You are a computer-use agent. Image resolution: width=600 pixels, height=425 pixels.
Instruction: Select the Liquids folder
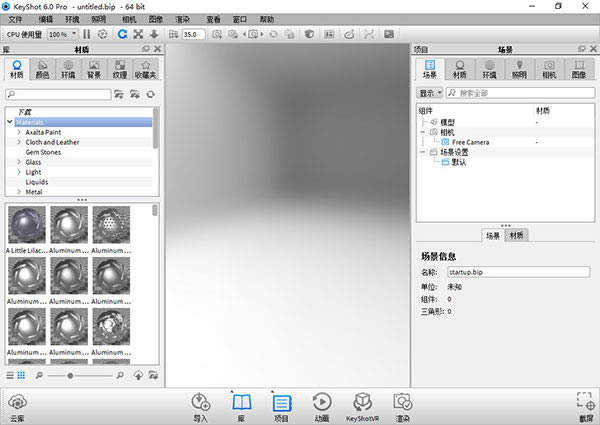coord(37,182)
